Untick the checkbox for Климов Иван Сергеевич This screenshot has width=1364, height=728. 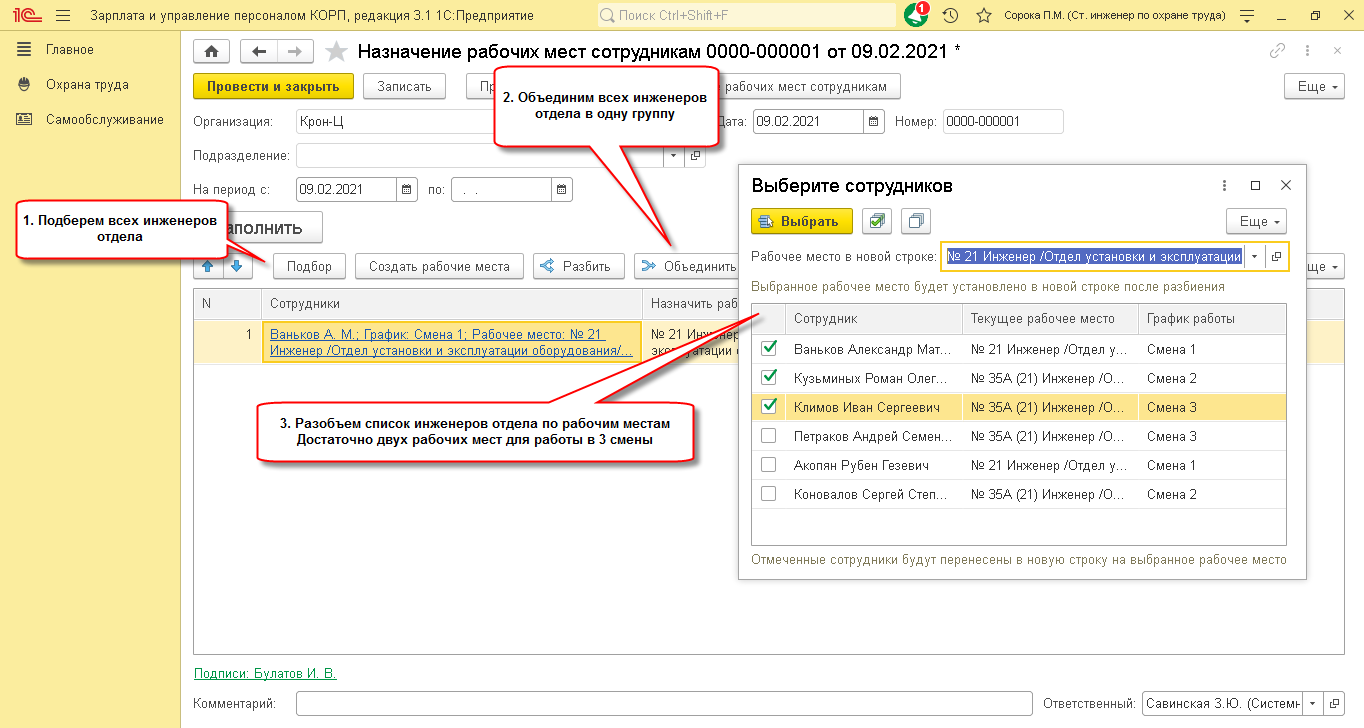click(769, 407)
